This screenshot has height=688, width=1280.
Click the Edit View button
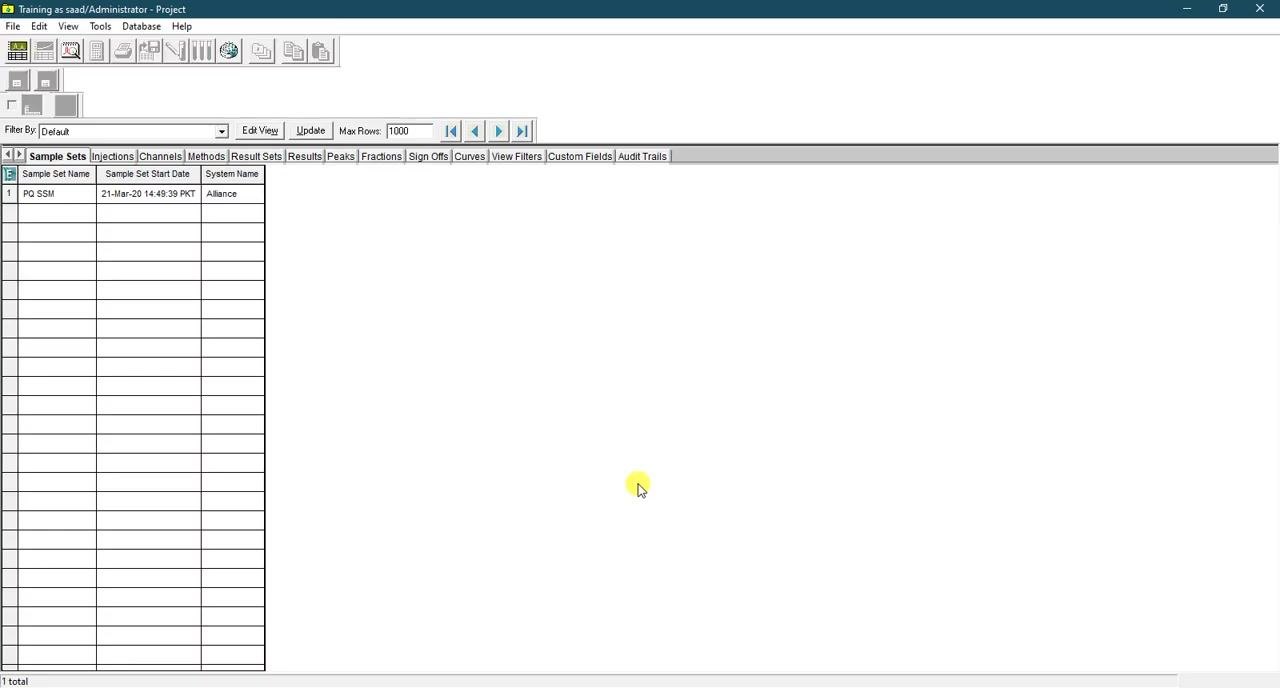260,131
